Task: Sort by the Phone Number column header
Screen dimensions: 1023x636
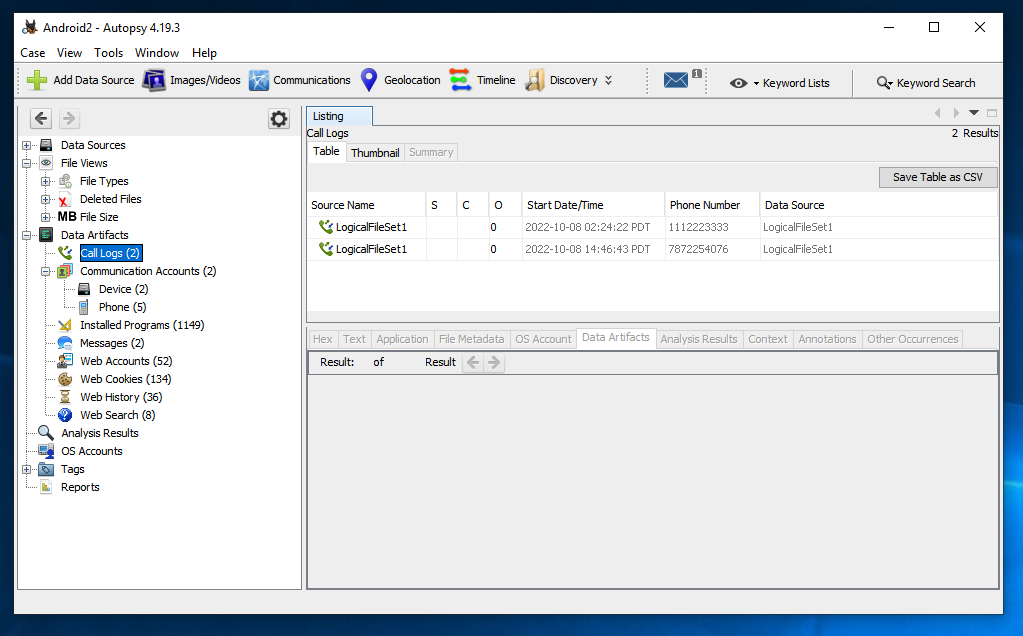Action: [705, 205]
